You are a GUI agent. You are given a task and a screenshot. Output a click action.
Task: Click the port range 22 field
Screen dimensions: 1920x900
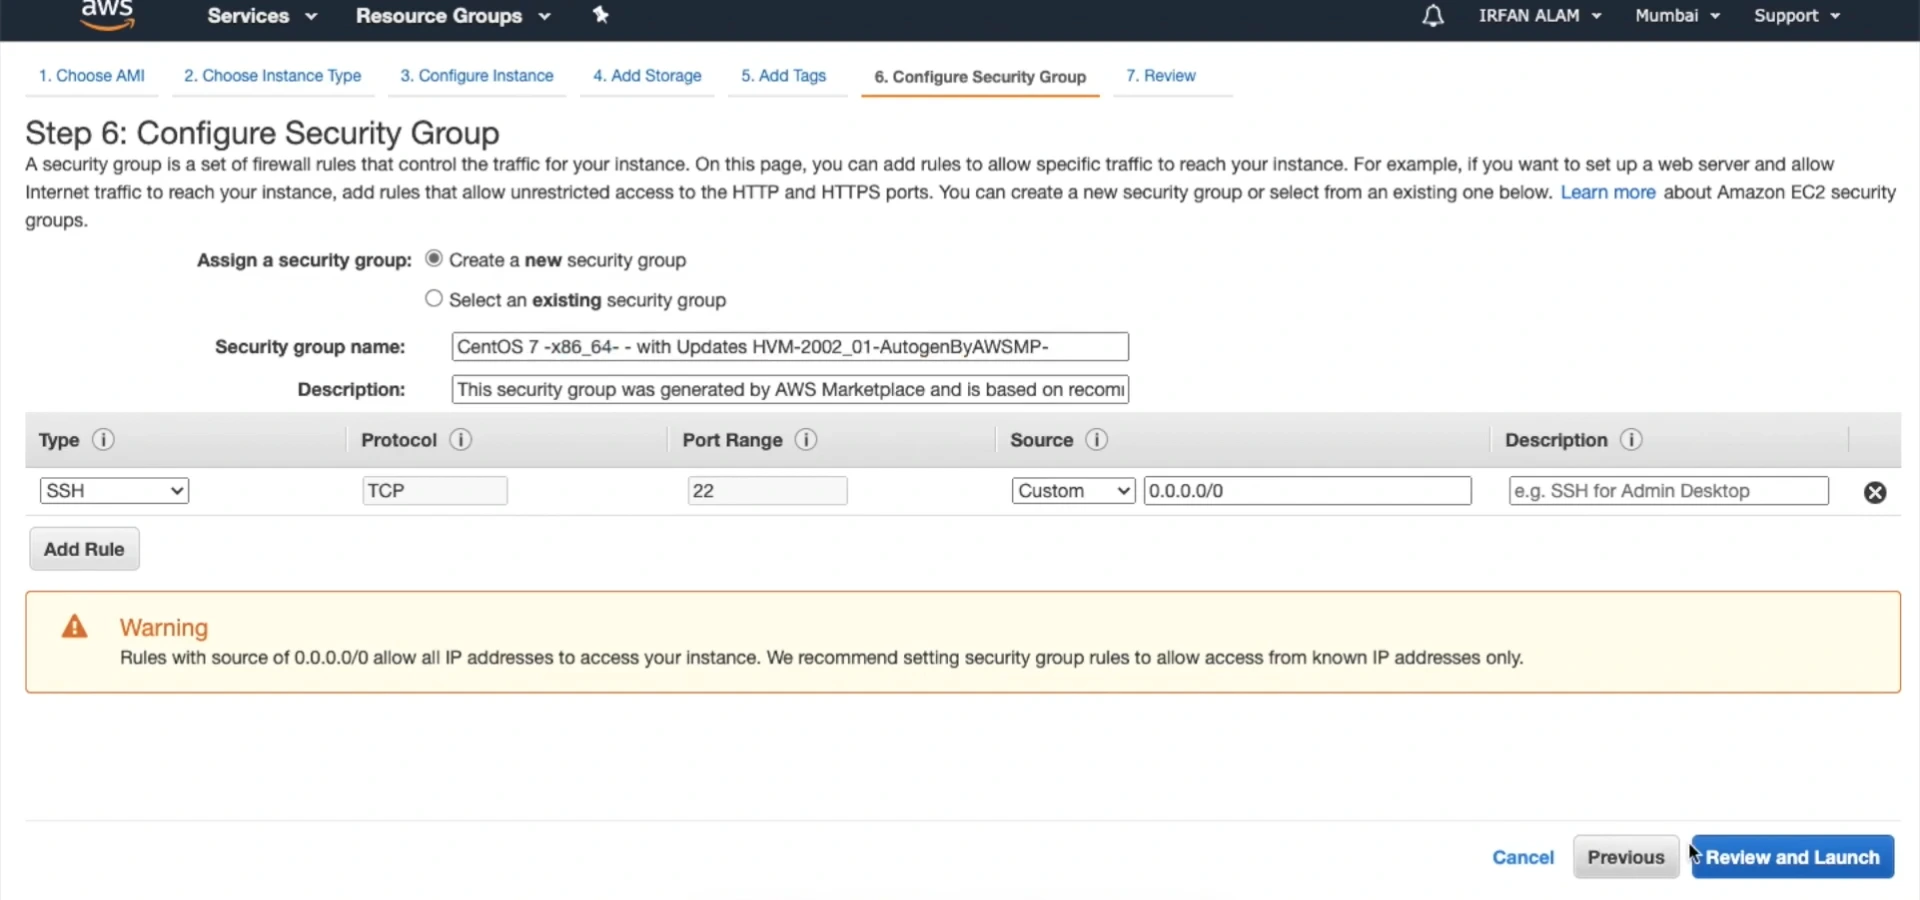(x=767, y=491)
